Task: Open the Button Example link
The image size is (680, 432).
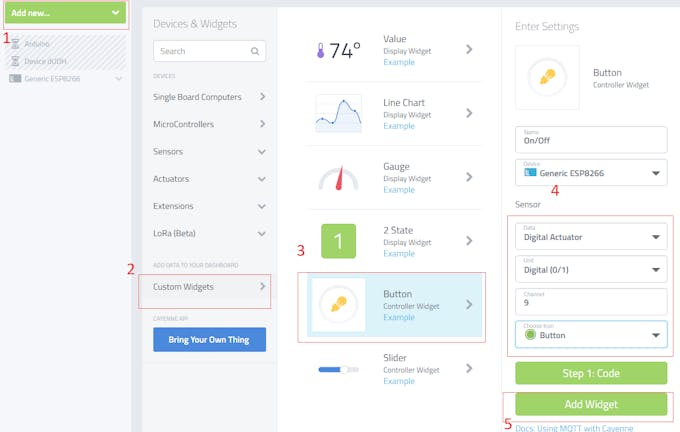Action: tap(399, 317)
